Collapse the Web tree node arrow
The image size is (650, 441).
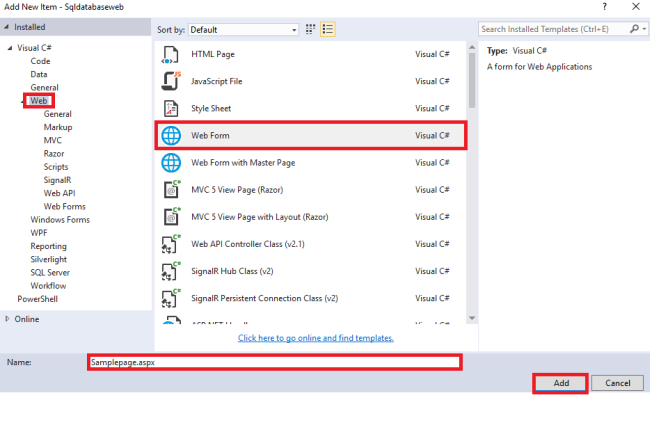coord(22,101)
